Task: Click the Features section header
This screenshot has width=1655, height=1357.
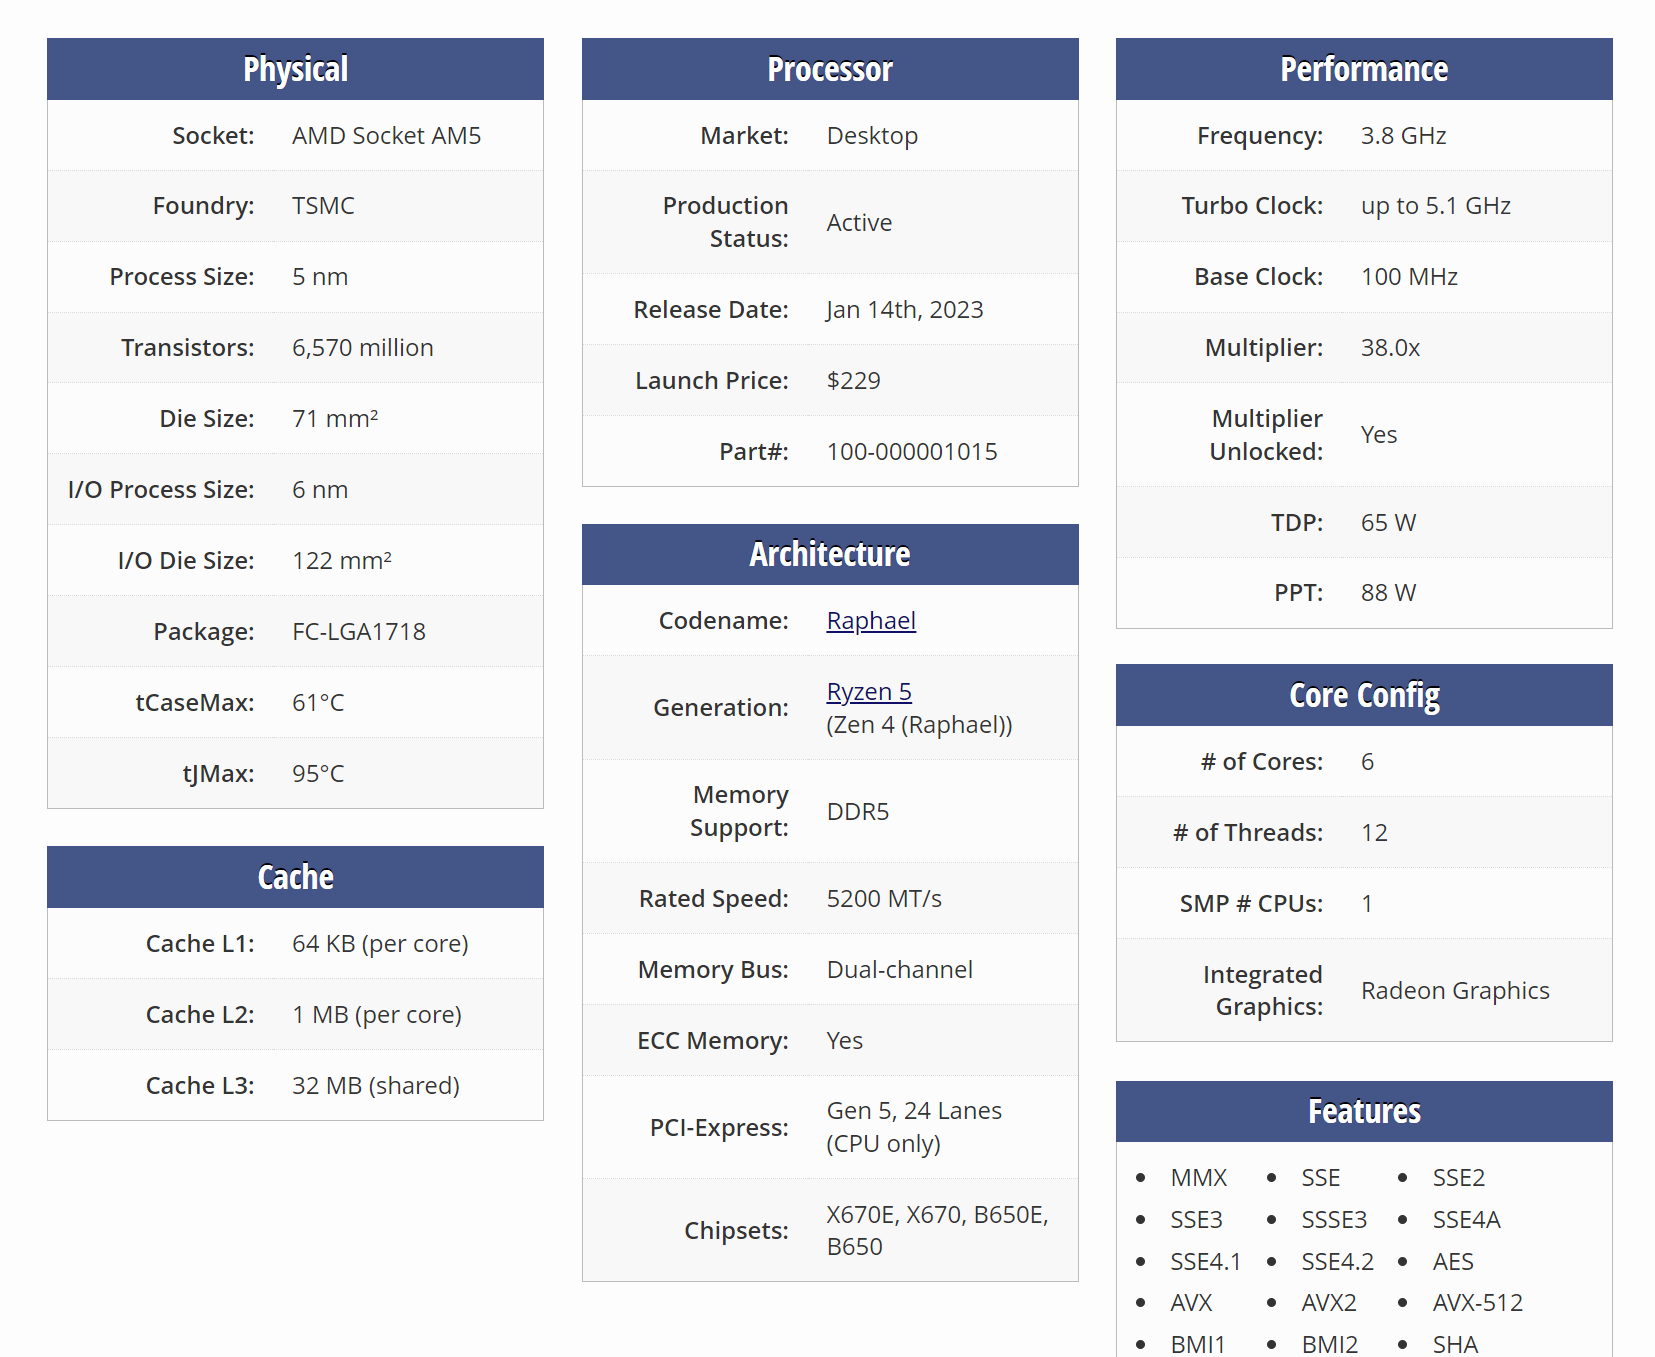Action: tap(1364, 1111)
